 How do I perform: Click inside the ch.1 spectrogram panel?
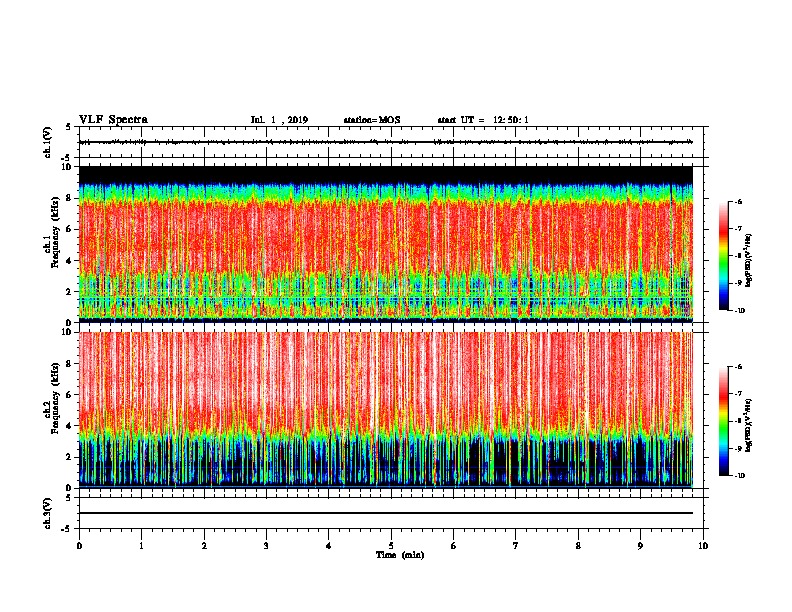385,244
